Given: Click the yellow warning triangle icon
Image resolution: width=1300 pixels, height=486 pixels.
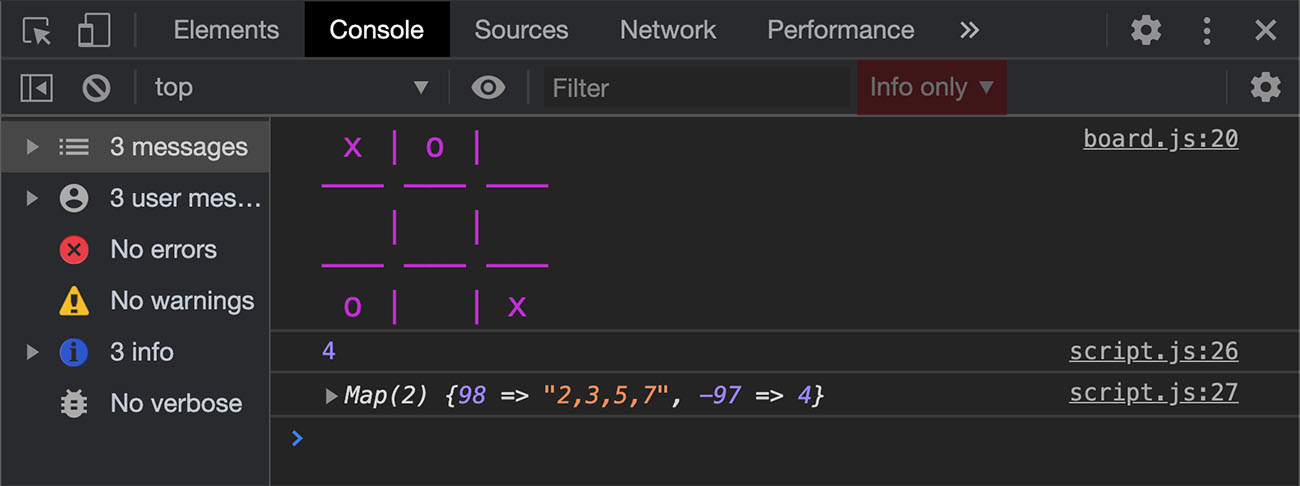Looking at the screenshot, I should point(74,300).
